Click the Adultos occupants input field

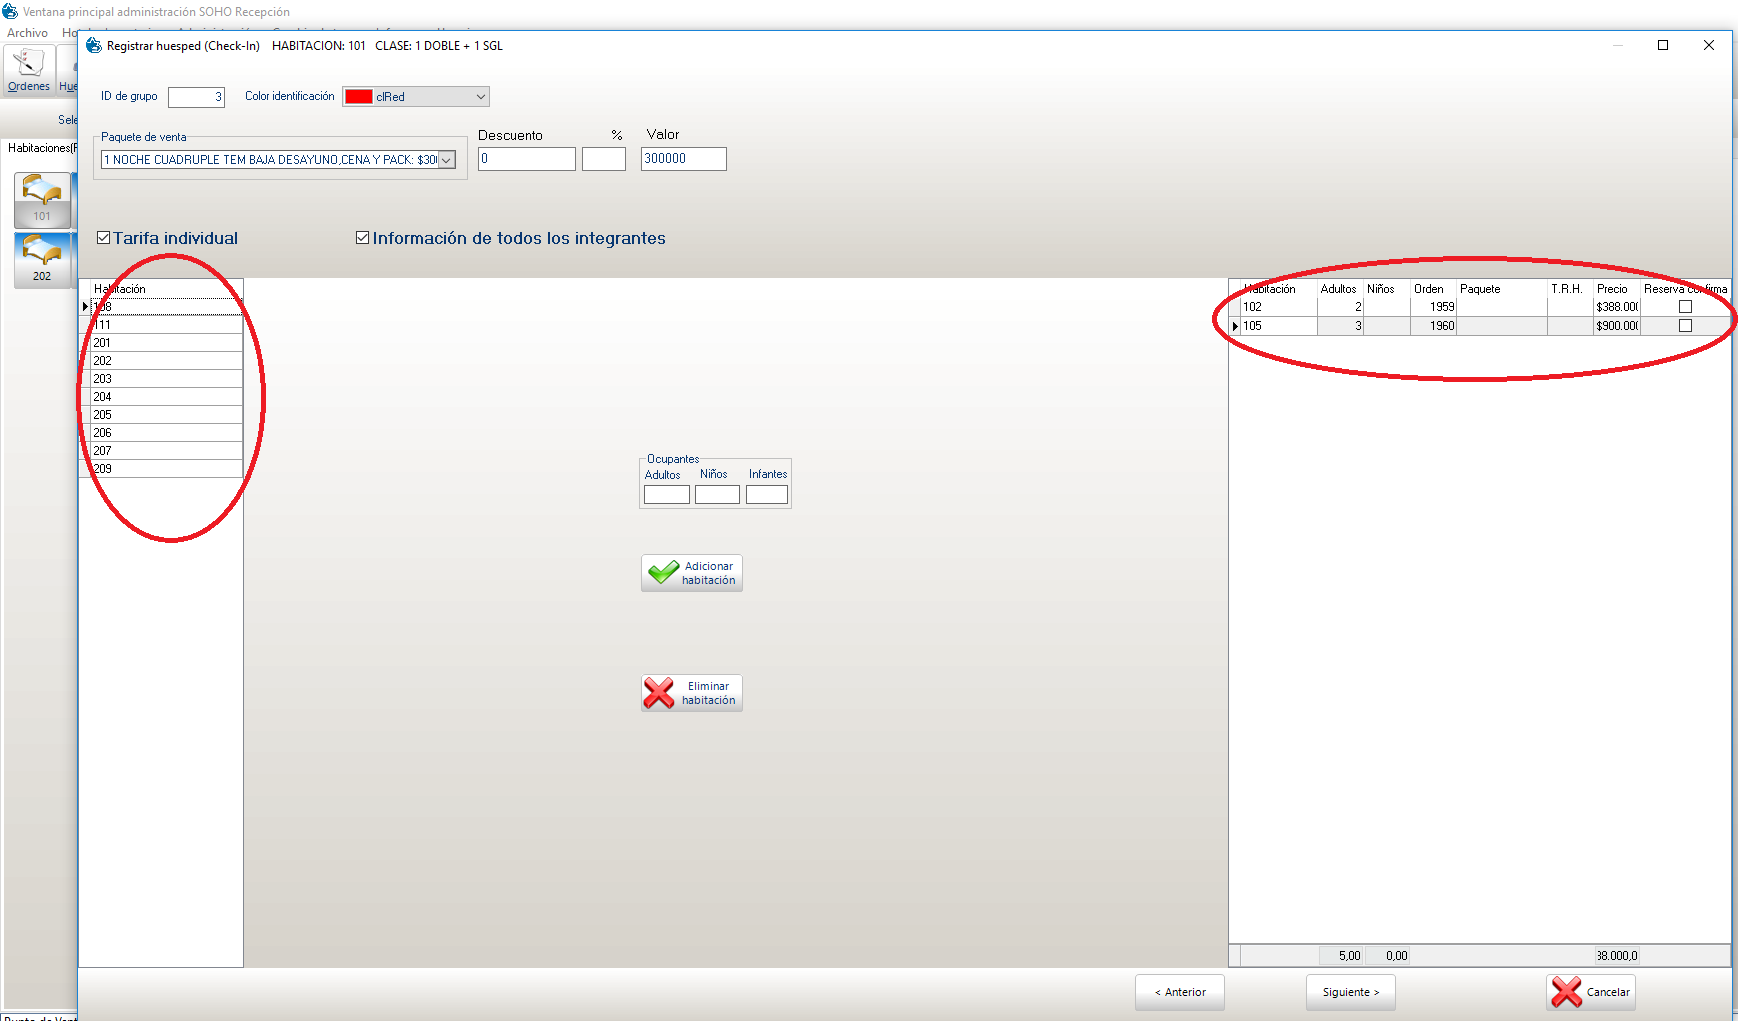pyautogui.click(x=666, y=495)
